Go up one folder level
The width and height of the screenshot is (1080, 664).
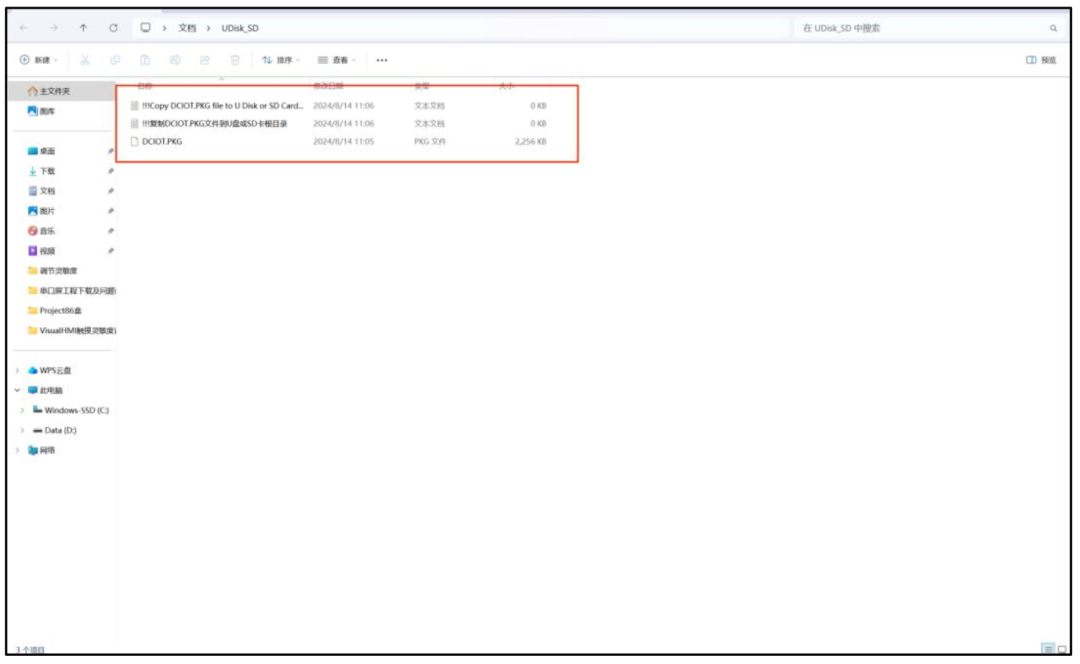pyautogui.click(x=83, y=28)
